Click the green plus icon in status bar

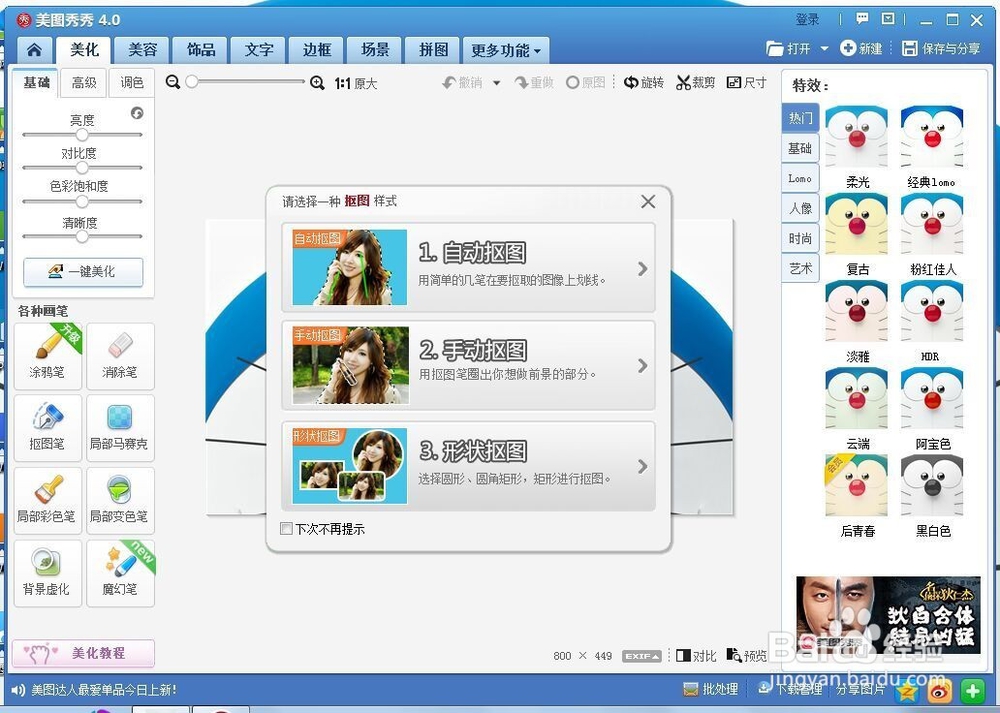tap(972, 691)
